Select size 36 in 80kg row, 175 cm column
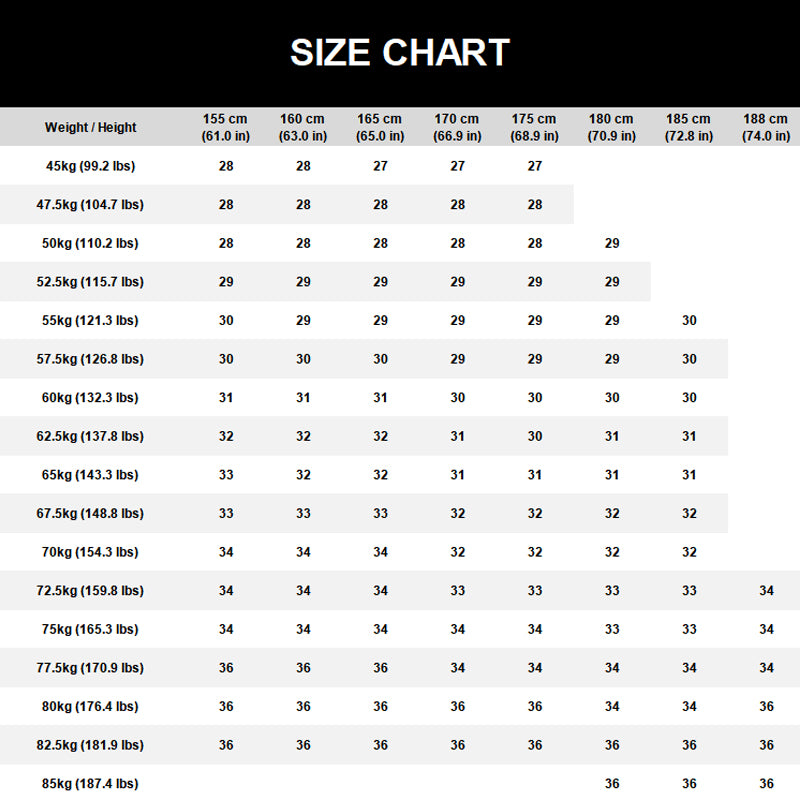Viewport: 800px width, 800px height. 535,707
